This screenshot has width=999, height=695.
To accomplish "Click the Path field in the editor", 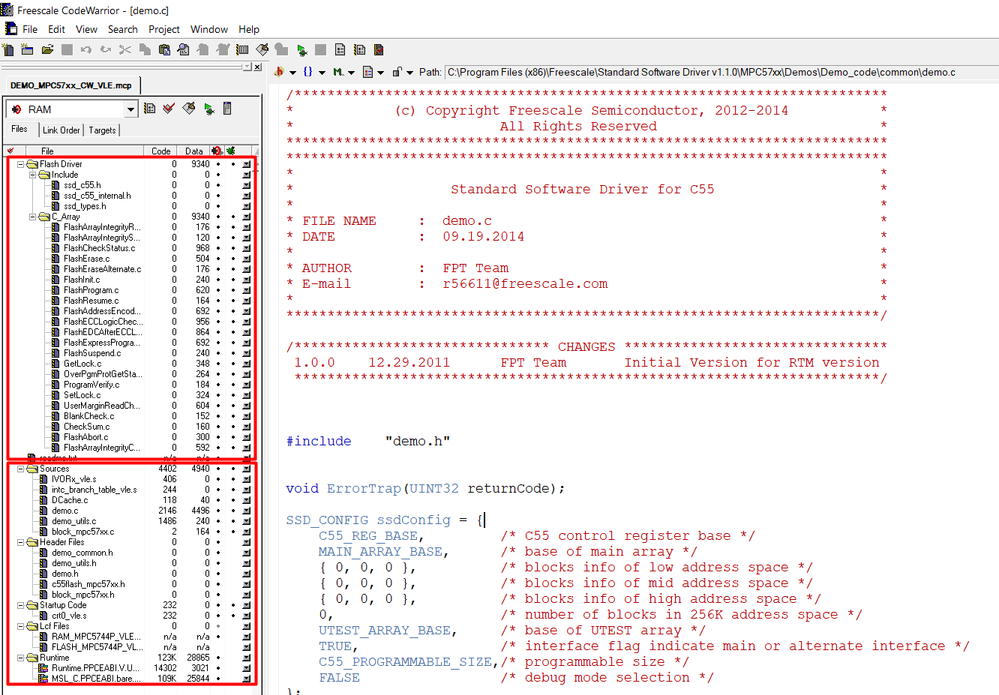I will click(721, 72).
